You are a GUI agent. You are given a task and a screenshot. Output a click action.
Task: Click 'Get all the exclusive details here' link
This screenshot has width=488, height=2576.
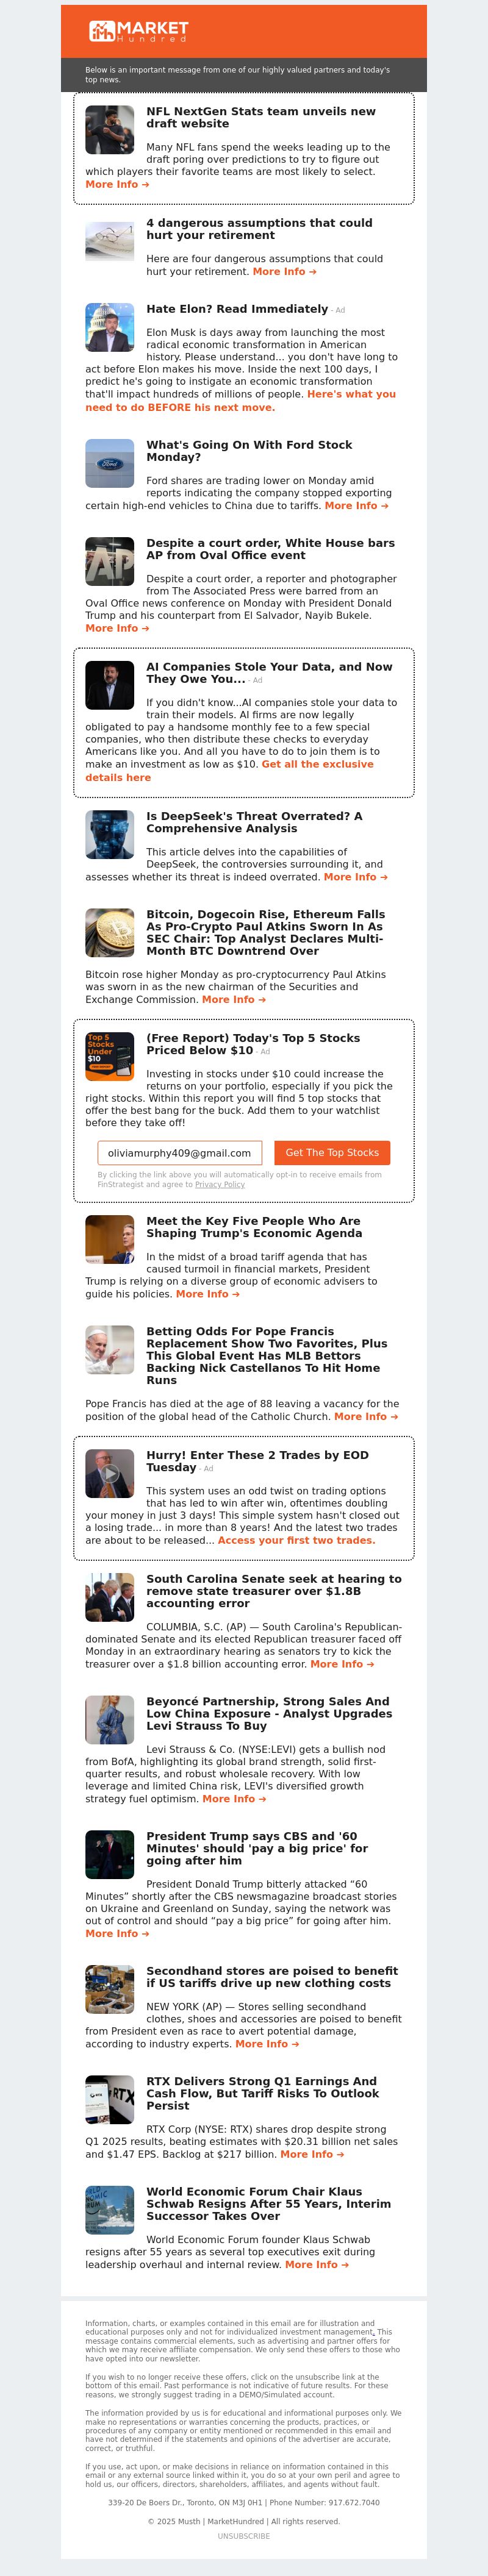[x=229, y=771]
